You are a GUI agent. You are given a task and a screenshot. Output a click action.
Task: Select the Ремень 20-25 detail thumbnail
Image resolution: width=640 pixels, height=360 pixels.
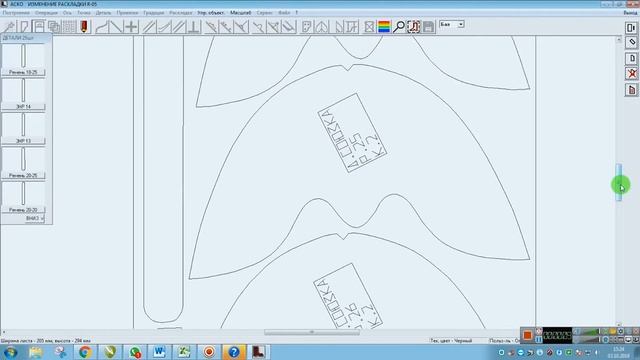click(23, 162)
